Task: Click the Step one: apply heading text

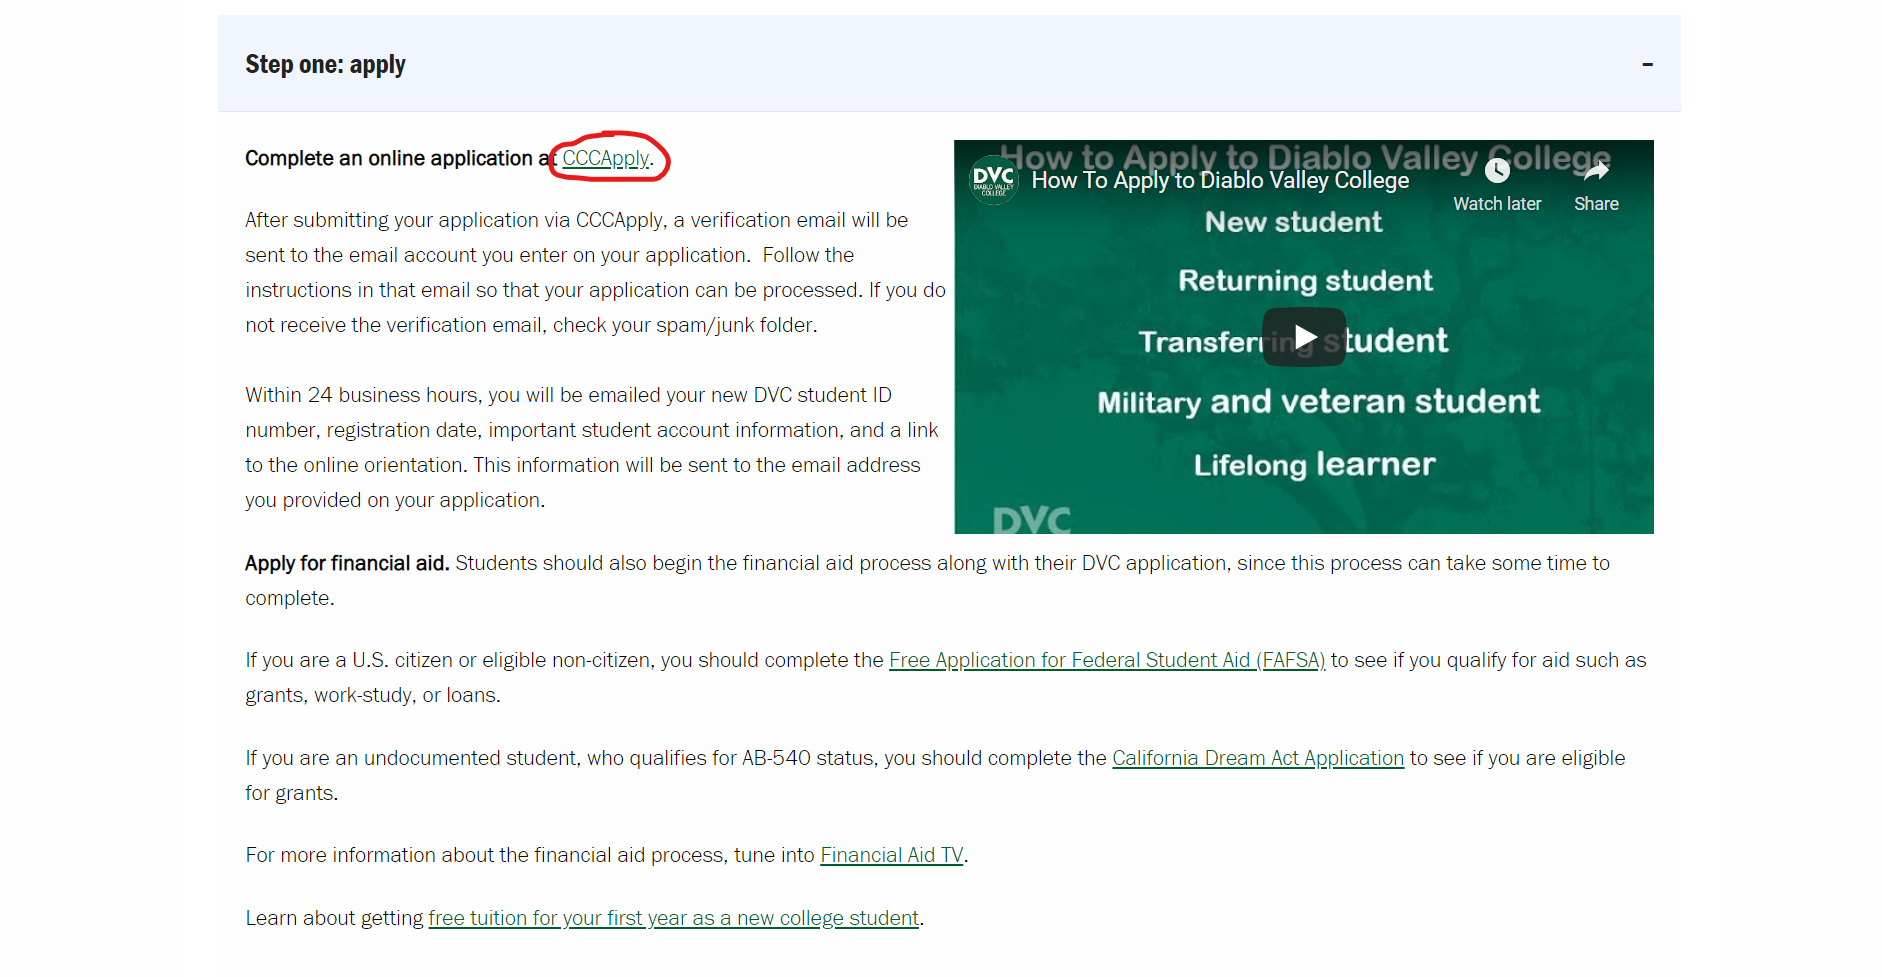Action: (x=325, y=63)
